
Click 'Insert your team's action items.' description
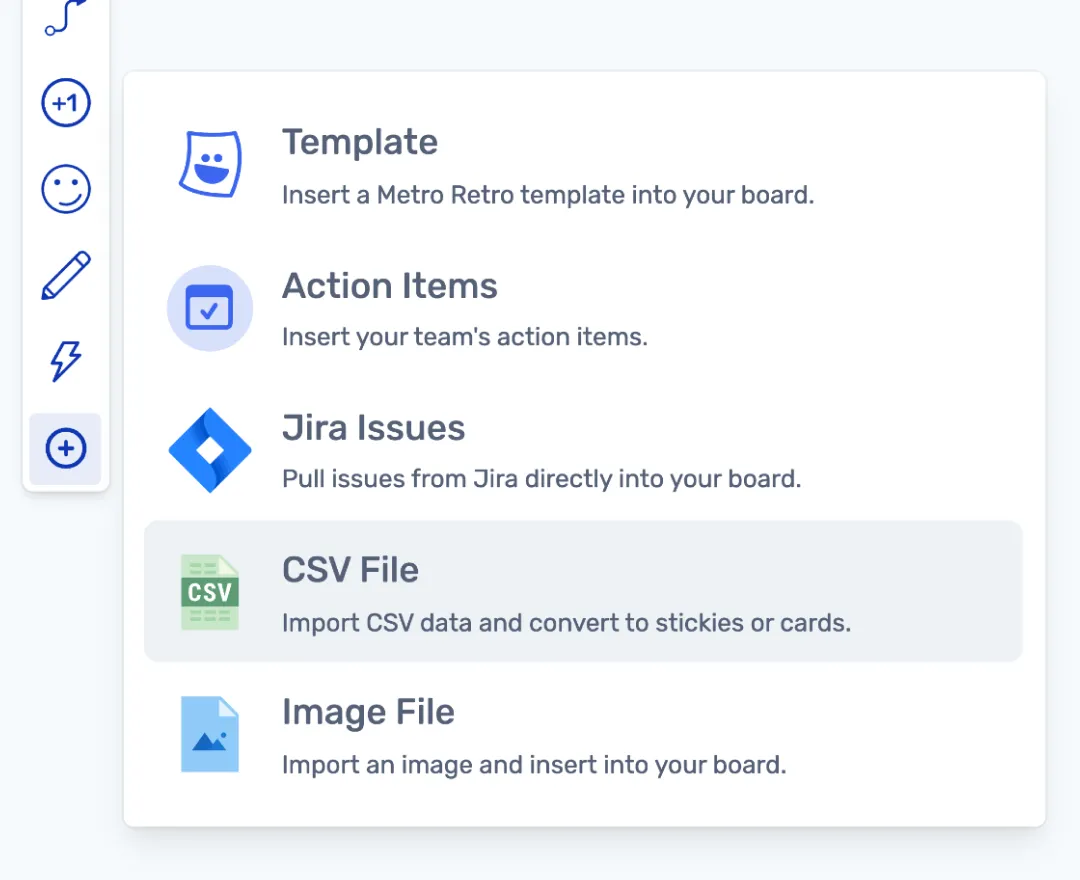point(465,337)
